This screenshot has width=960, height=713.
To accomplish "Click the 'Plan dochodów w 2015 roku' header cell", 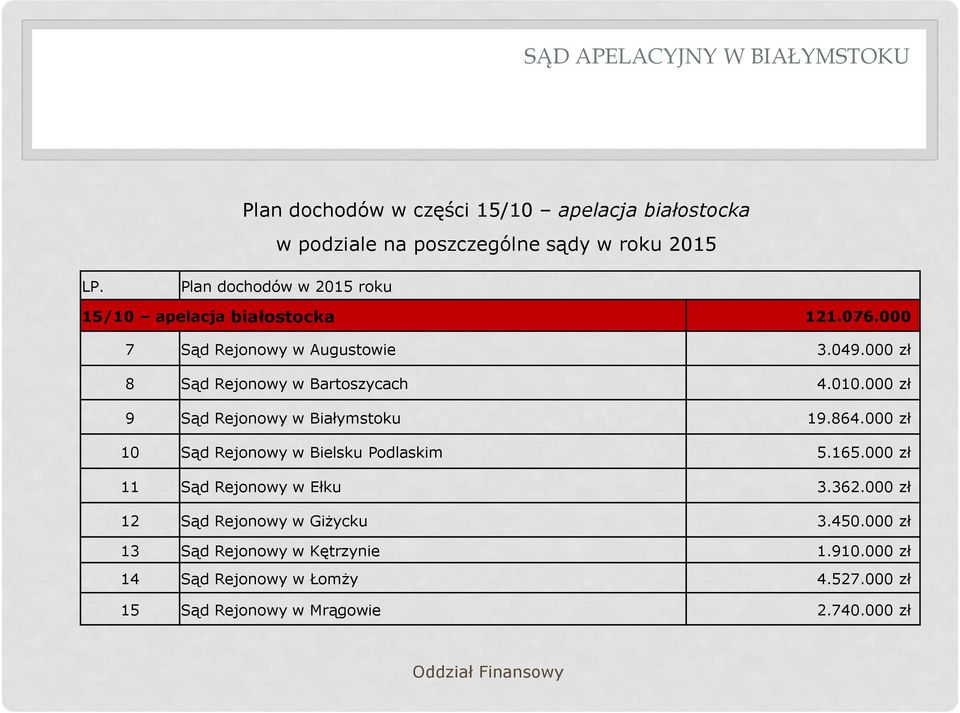I will (549, 286).
